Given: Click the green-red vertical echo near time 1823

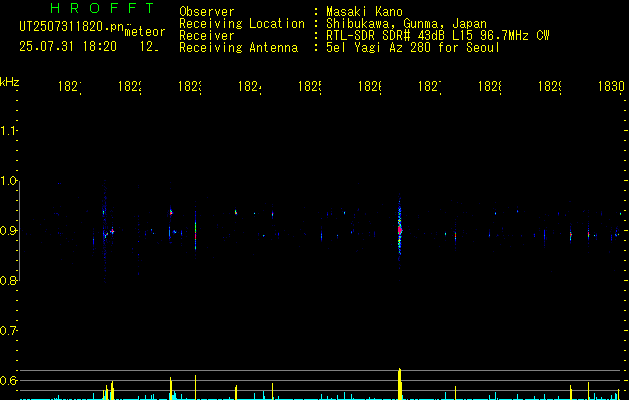Looking at the screenshot, I should coord(196,231).
